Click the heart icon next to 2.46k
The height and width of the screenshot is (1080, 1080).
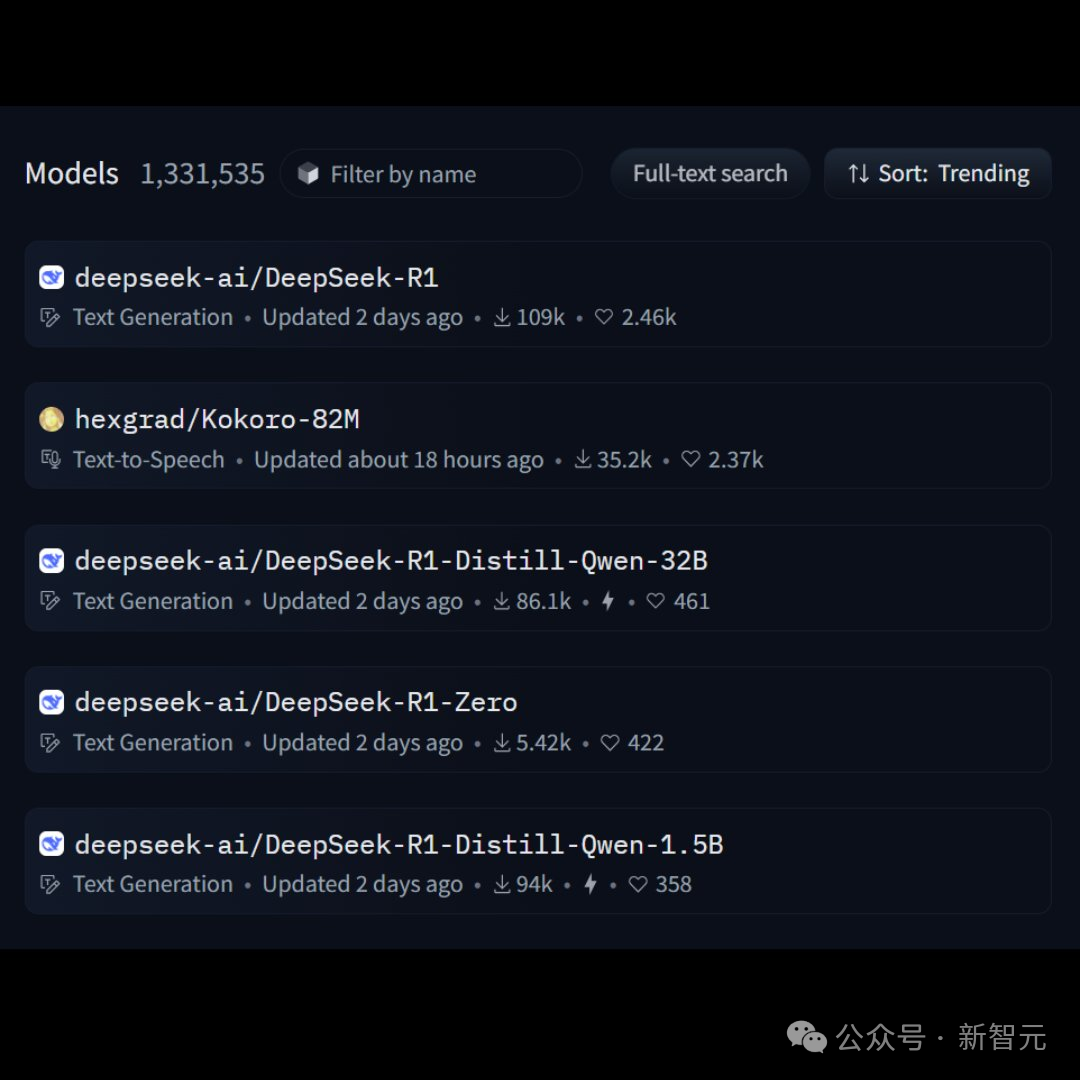pyautogui.click(x=604, y=317)
